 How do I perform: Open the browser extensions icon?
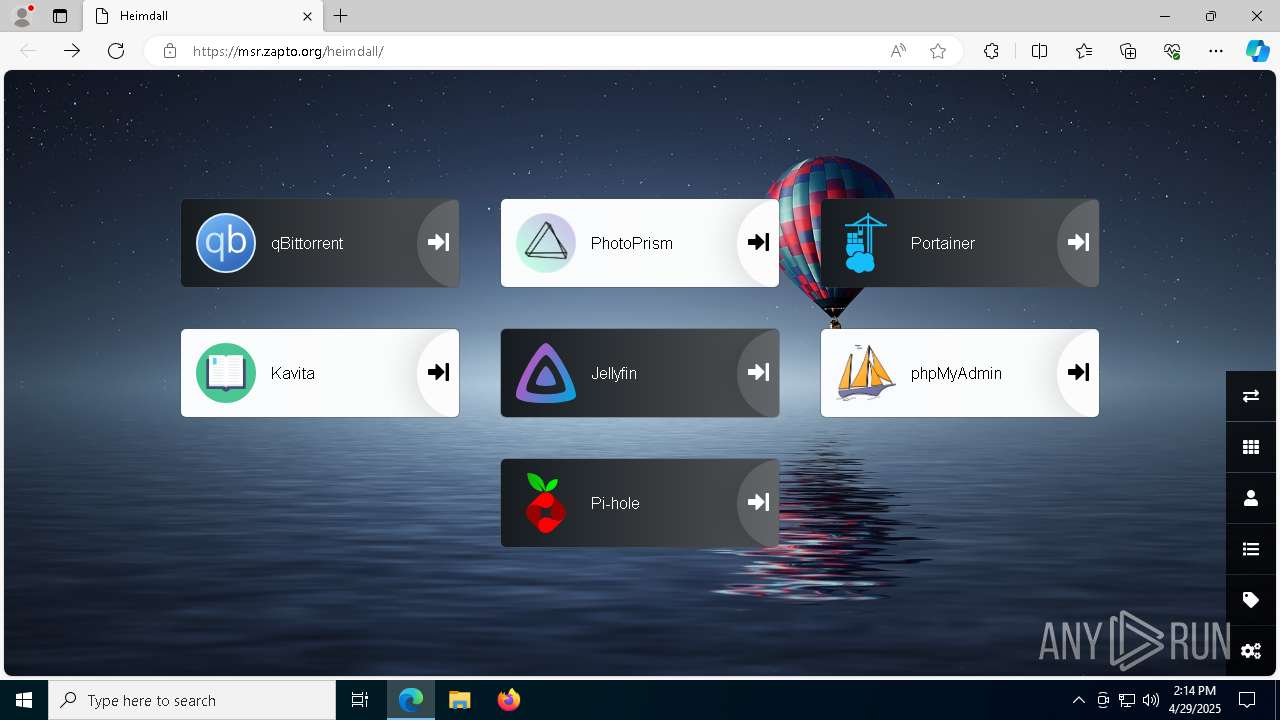pos(991,51)
